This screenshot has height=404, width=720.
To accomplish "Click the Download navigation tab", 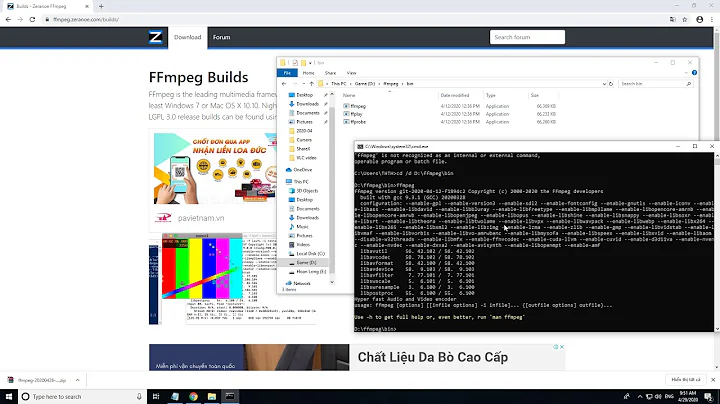I will [187, 37].
